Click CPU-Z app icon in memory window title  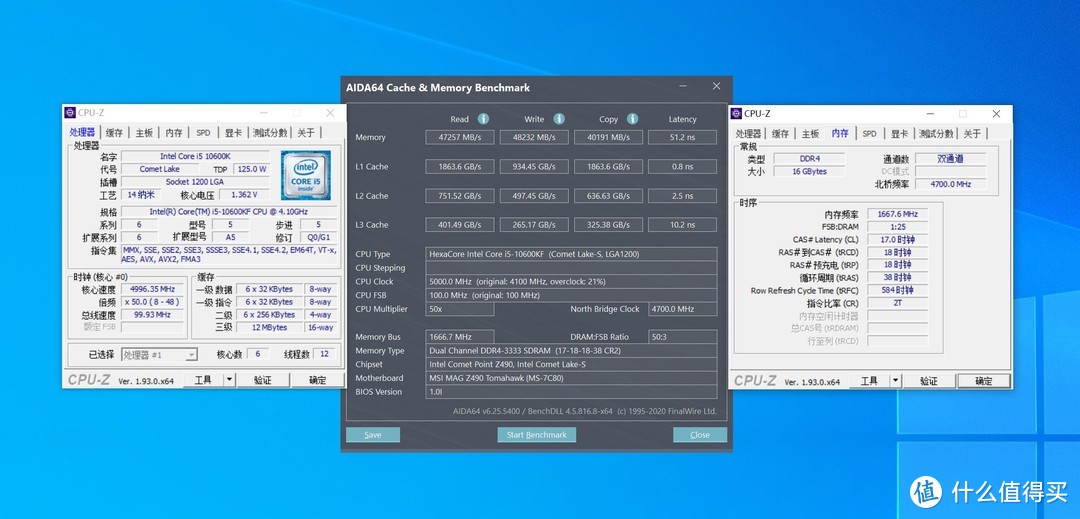736,113
